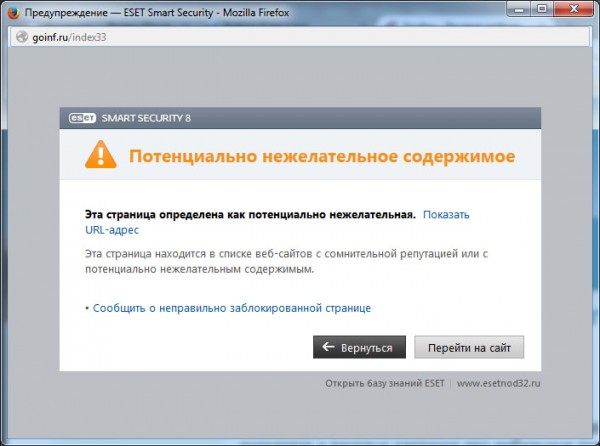Click the globe site identity icon
Viewport: 600px width, 446px height.
point(22,37)
